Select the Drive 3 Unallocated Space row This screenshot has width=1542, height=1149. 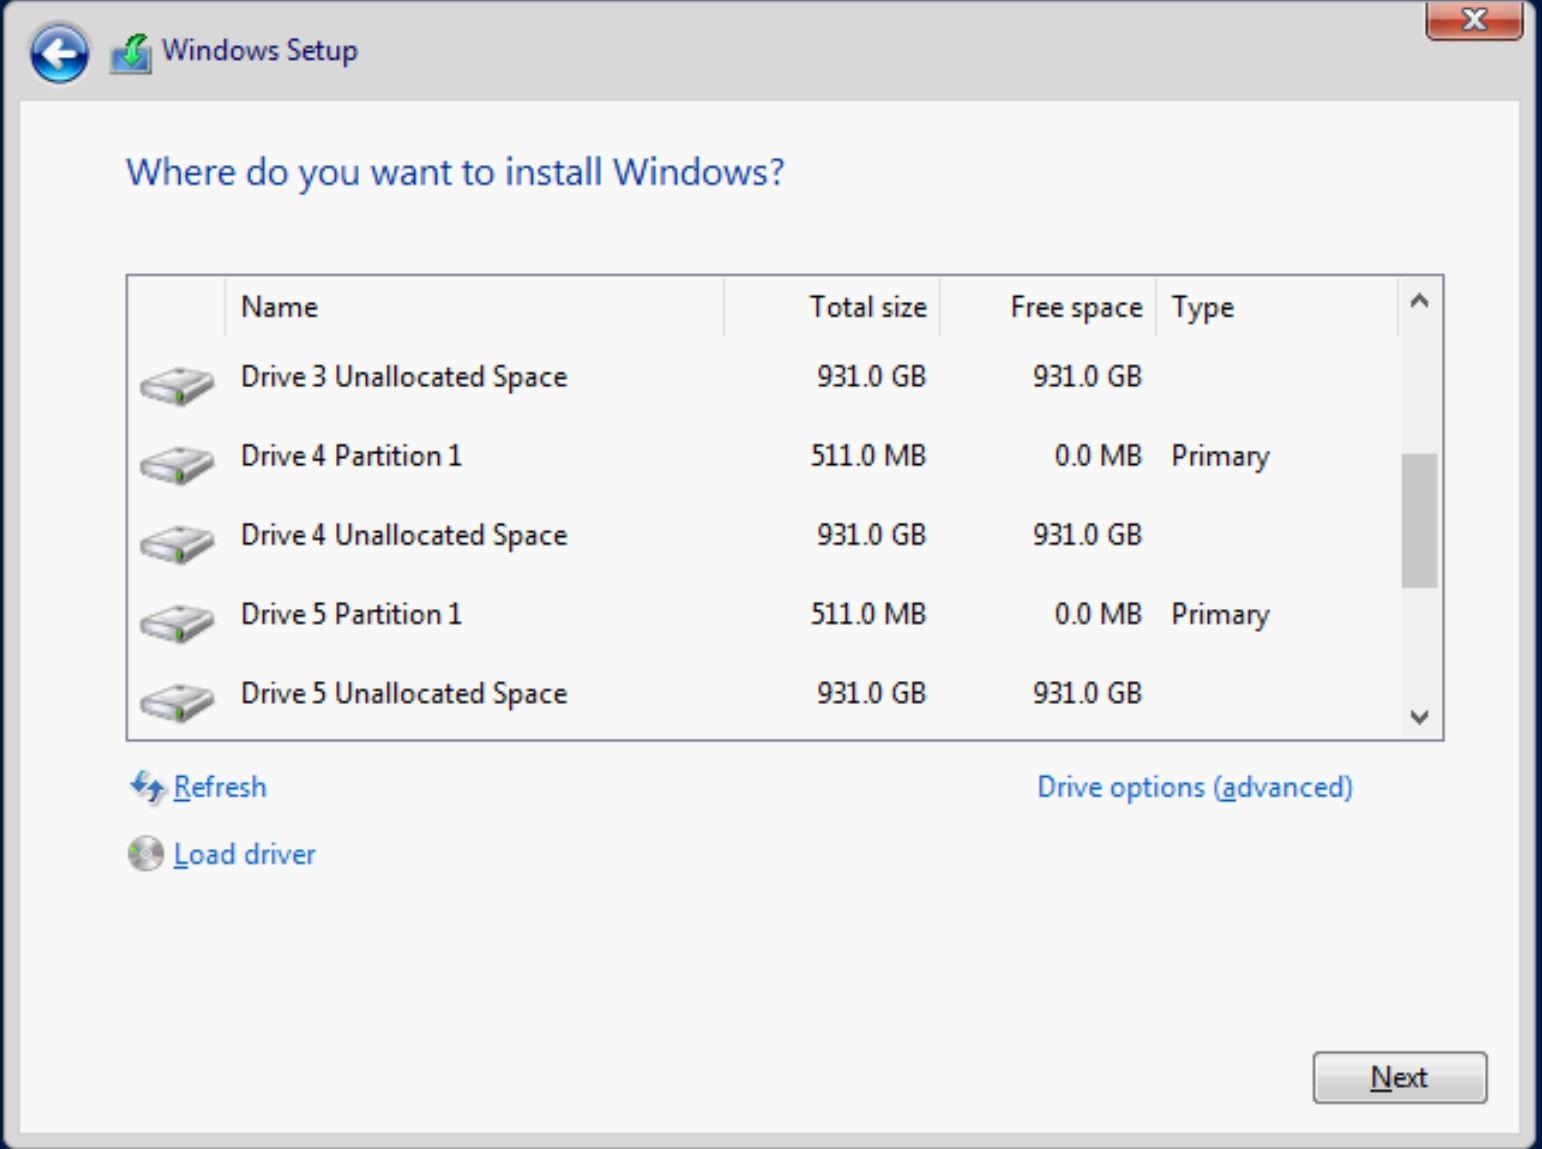600,377
